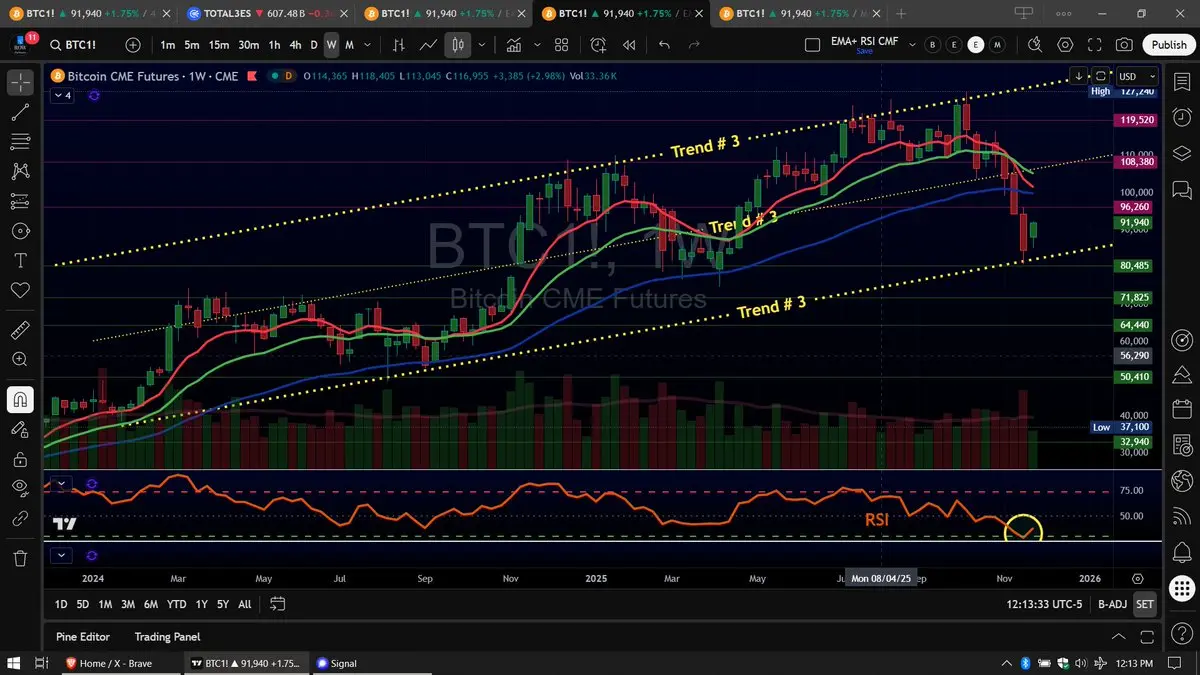Toggle SET settlement as close
The image size is (1200, 675).
(1144, 604)
